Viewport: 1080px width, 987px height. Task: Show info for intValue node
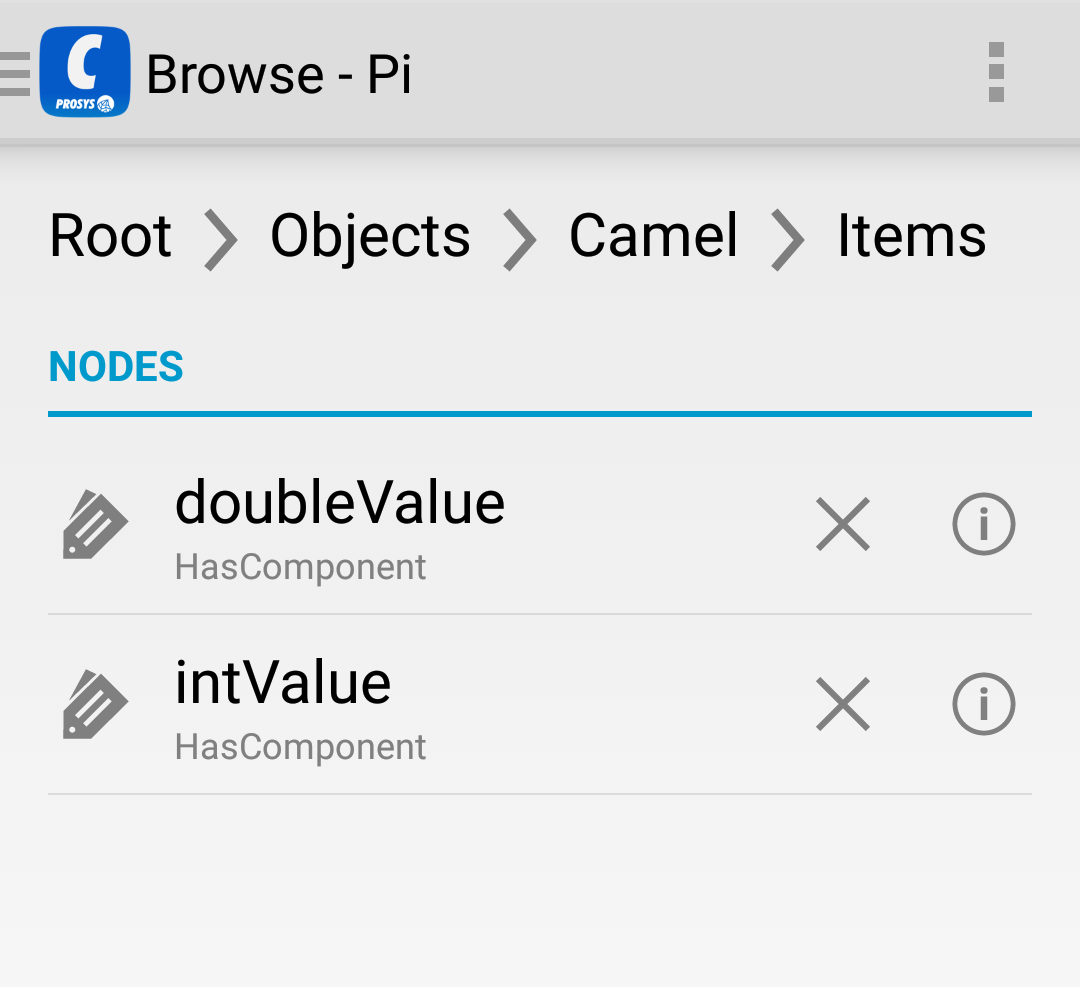983,704
